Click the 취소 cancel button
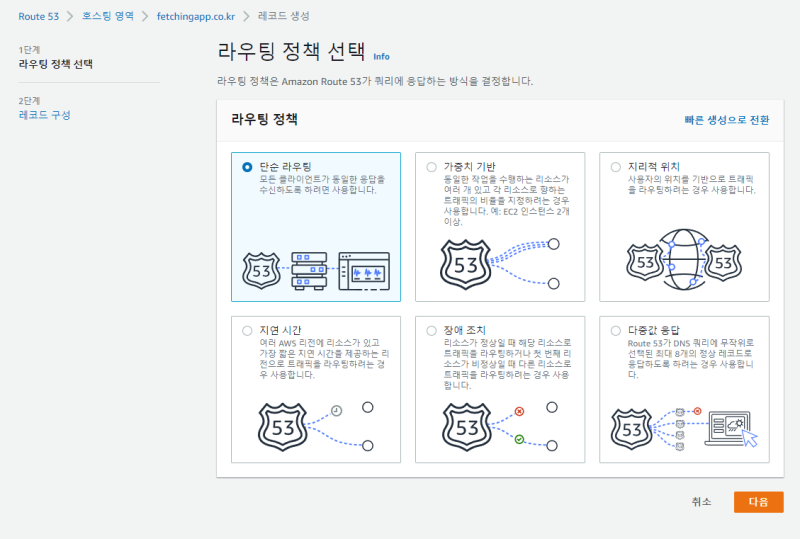 click(x=702, y=502)
